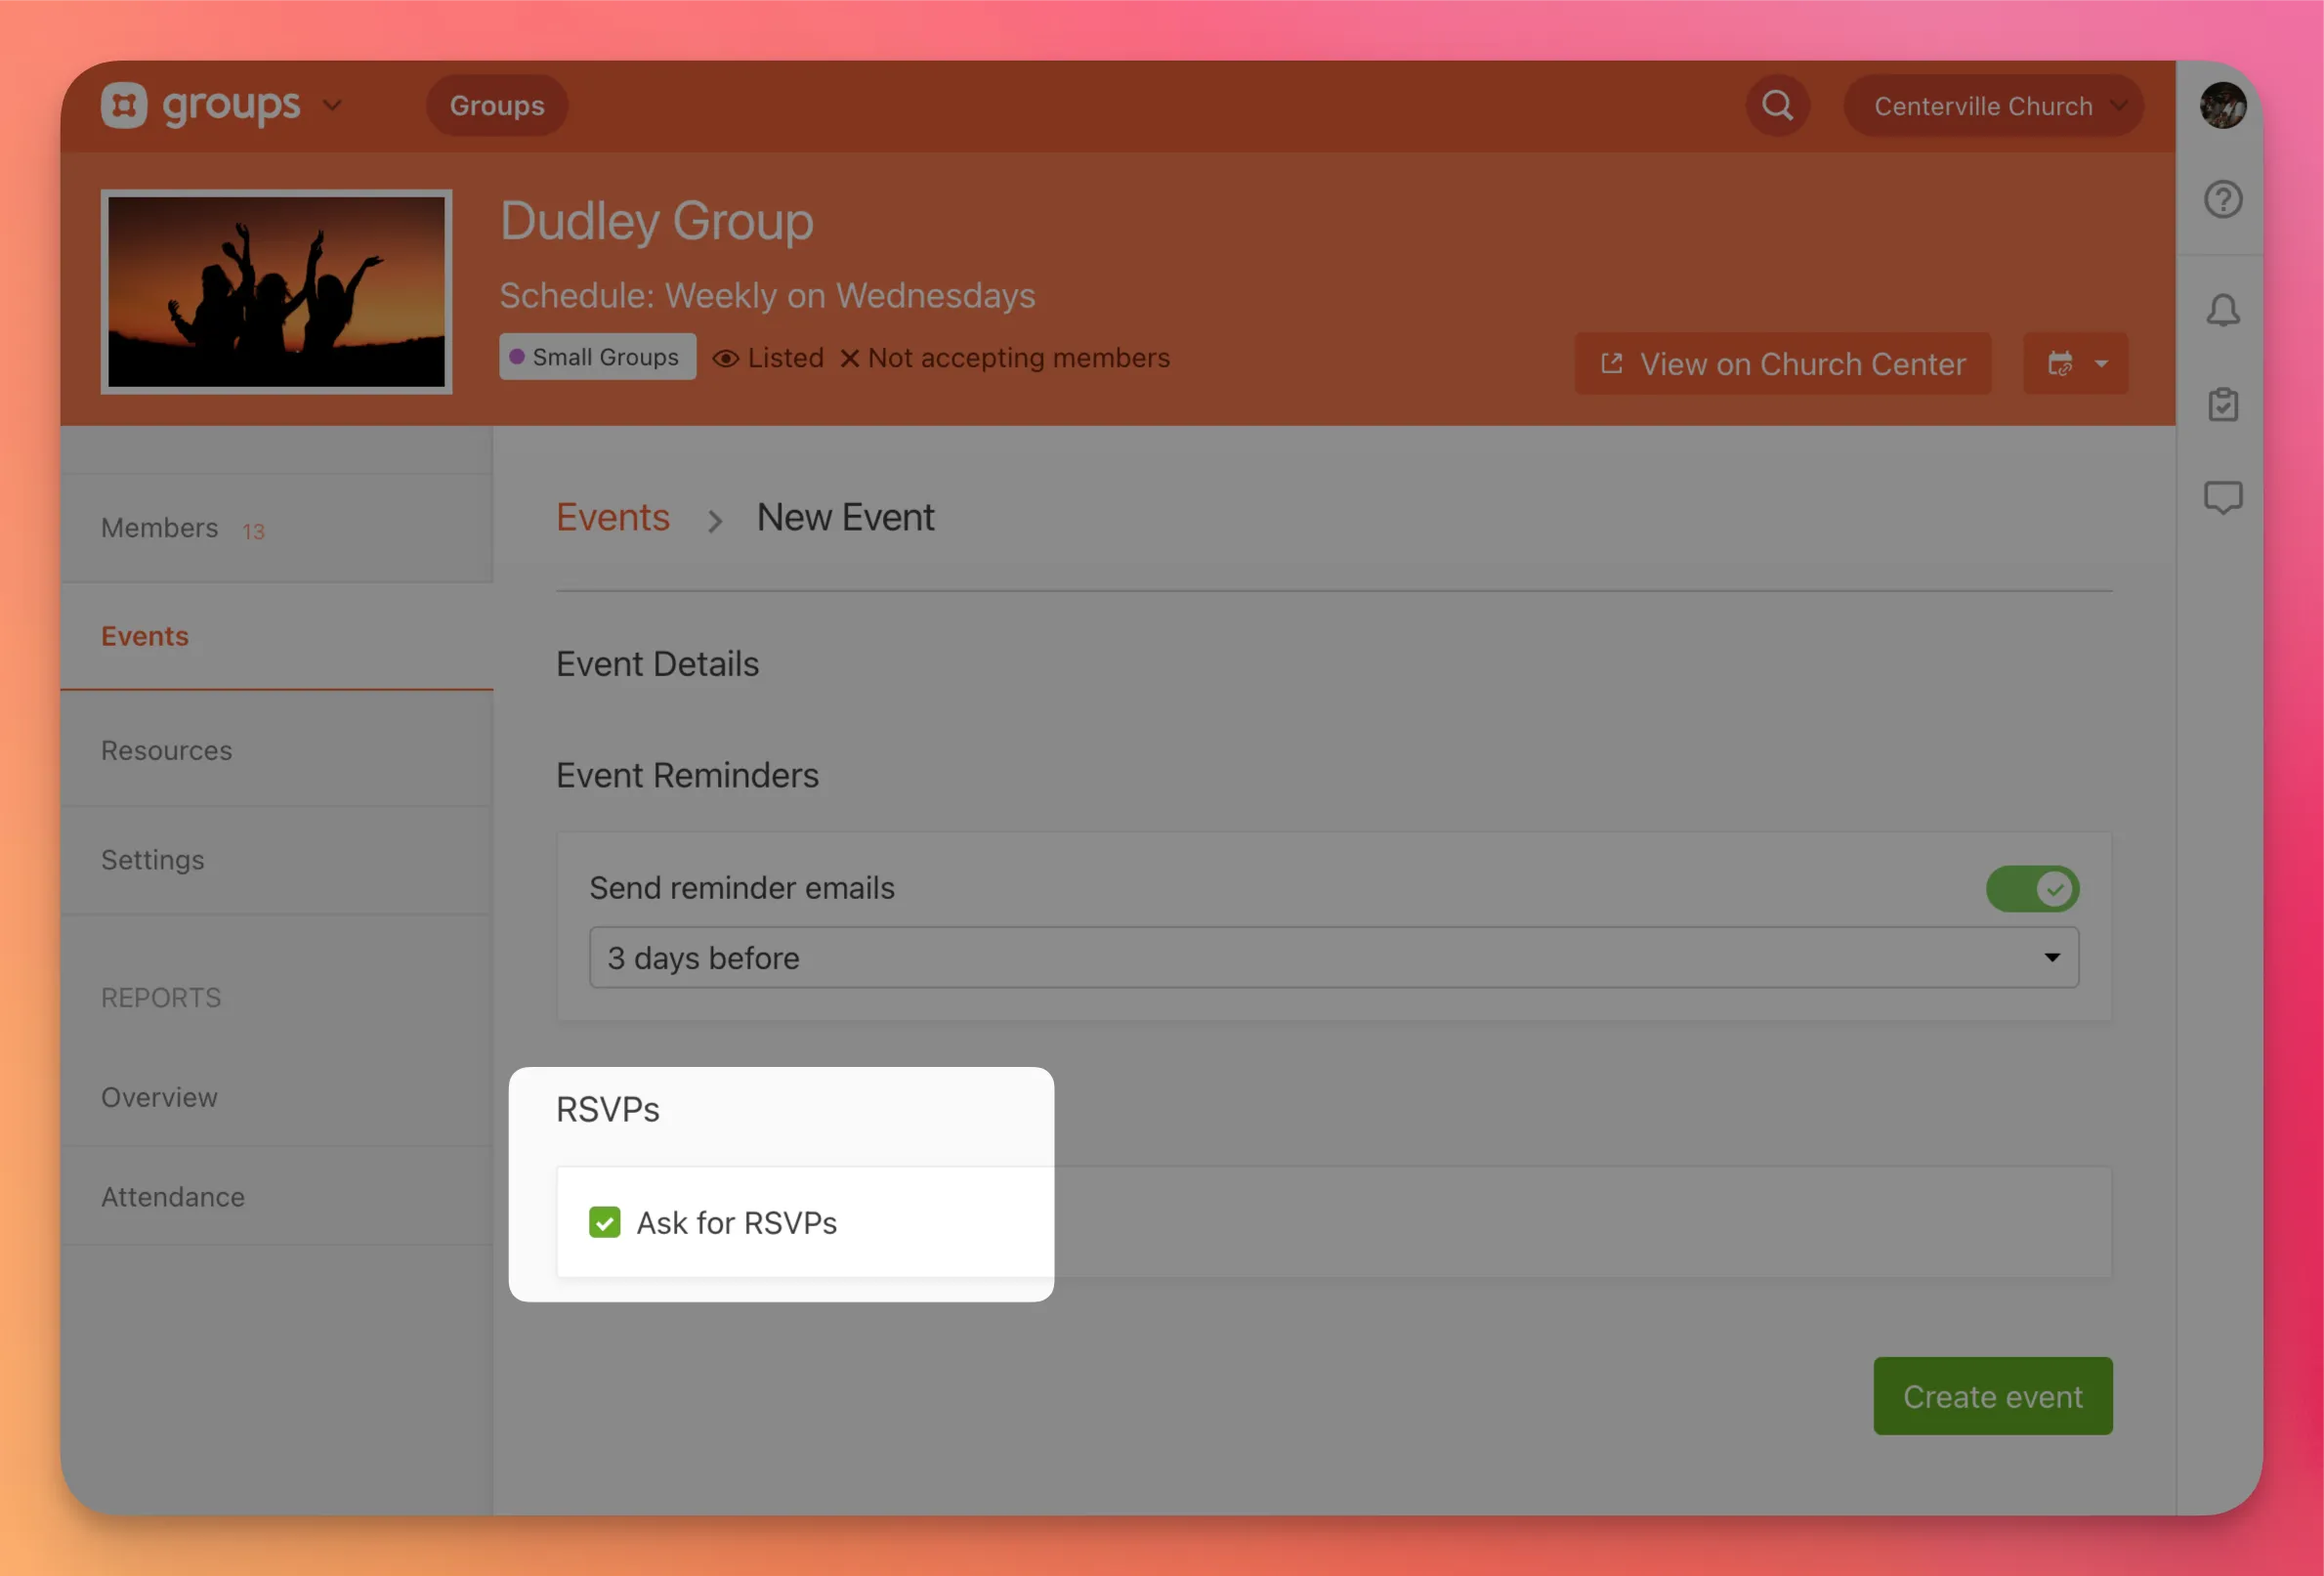
Task: Open the Members sidebar tab
Action: (x=160, y=528)
